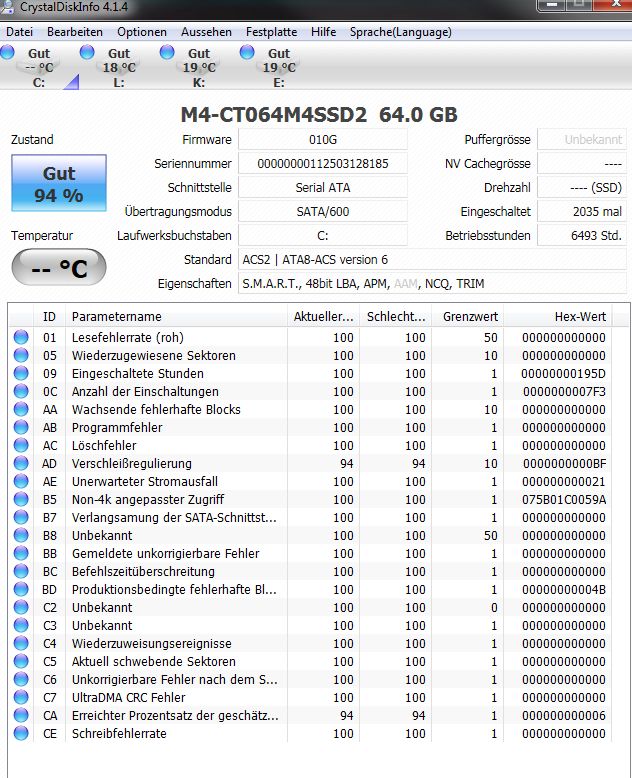Click the Eigenschaften features field
This screenshot has width=632, height=778.
coord(433,284)
